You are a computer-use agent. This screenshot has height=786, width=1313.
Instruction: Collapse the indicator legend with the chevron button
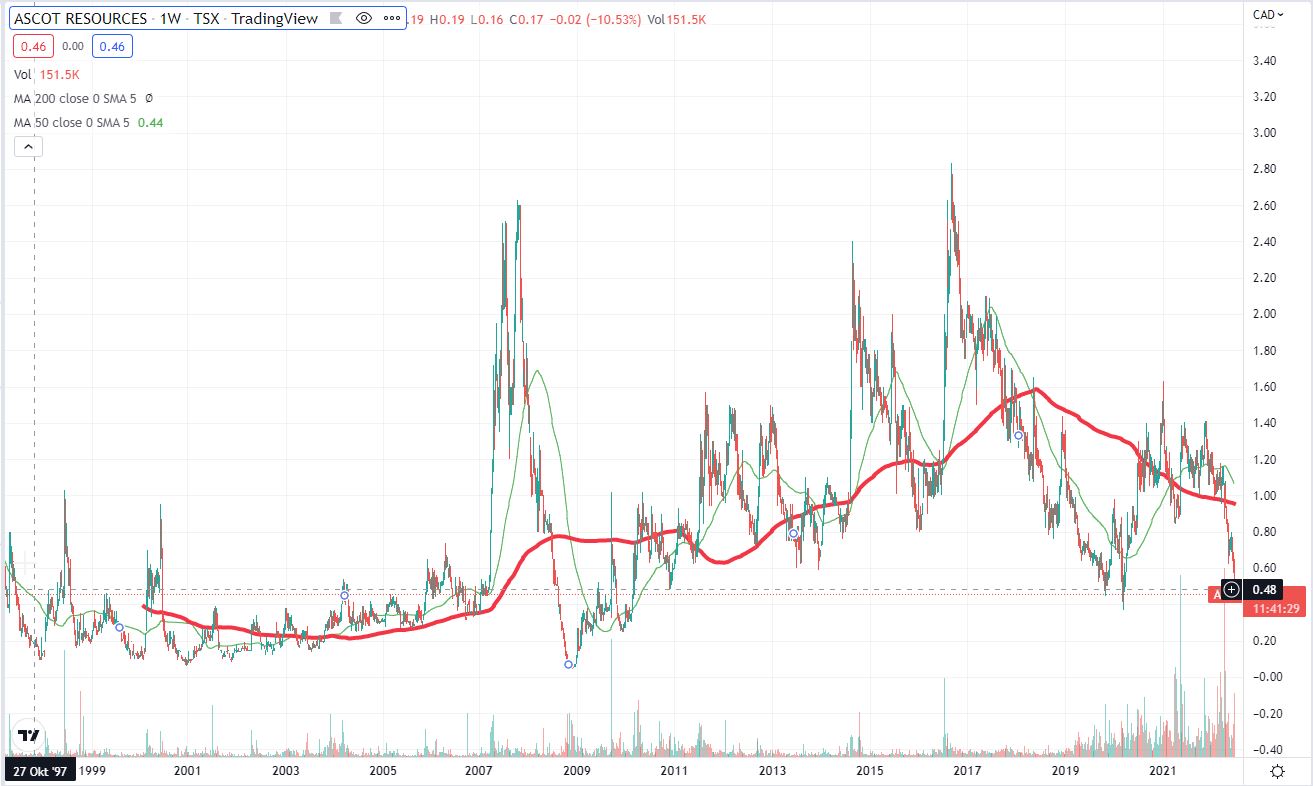click(x=28, y=147)
